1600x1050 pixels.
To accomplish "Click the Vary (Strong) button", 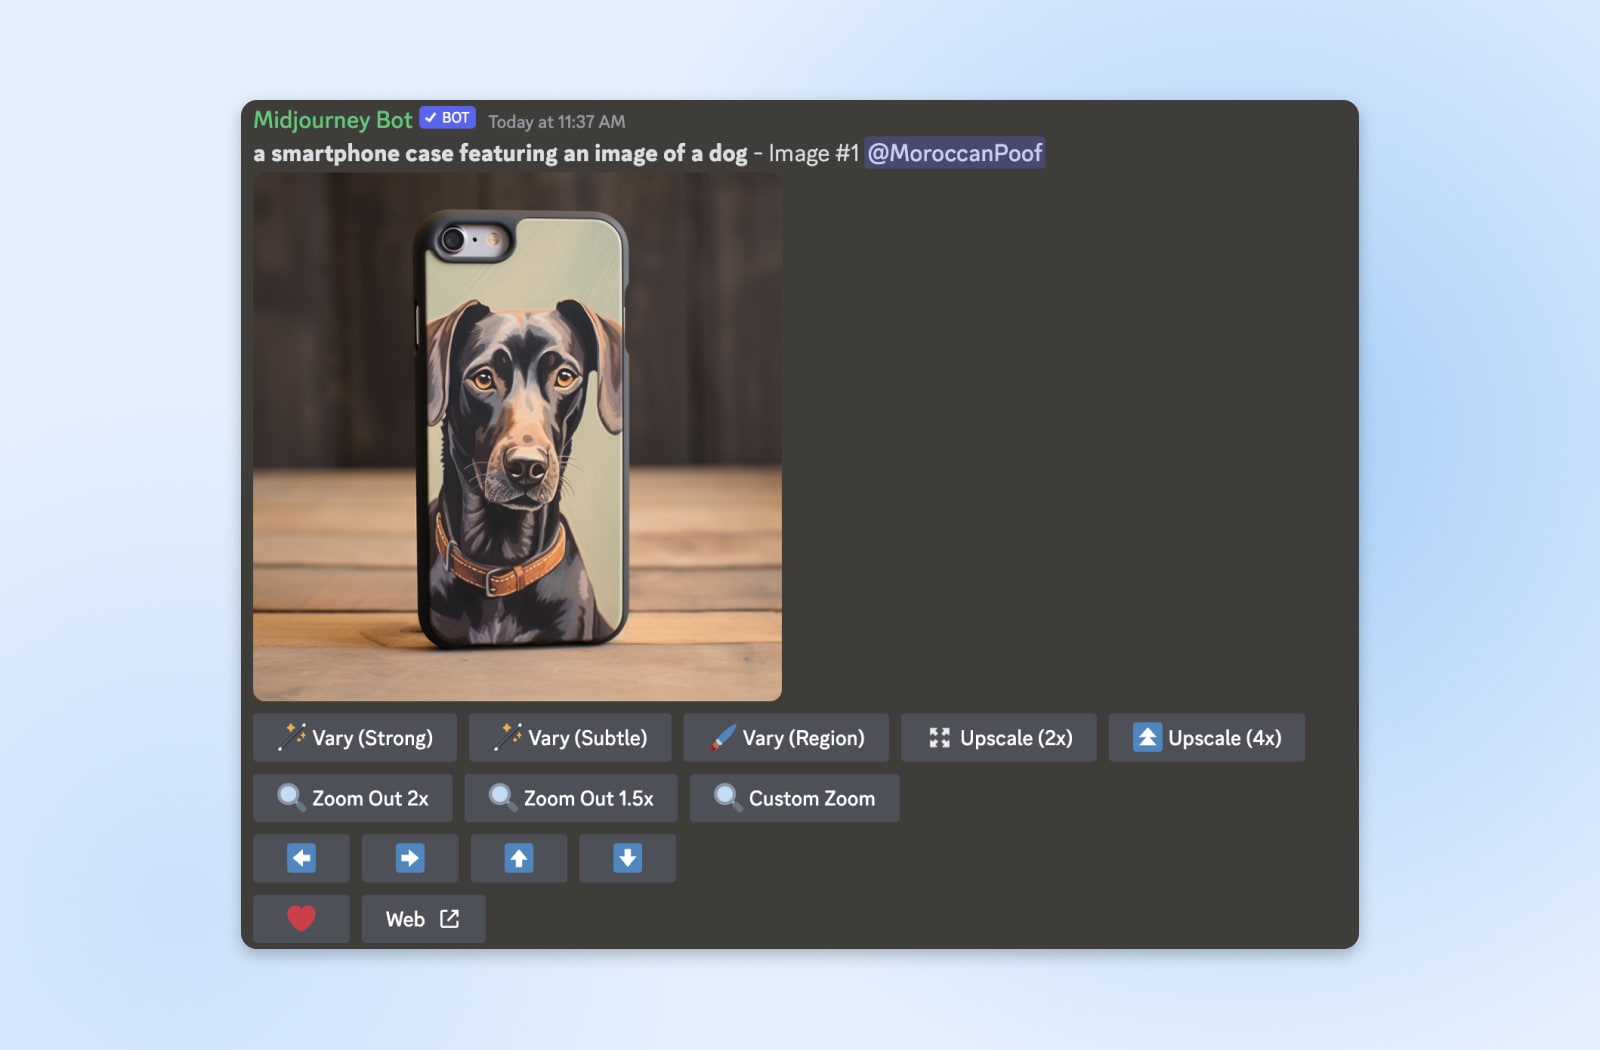I will coord(355,738).
